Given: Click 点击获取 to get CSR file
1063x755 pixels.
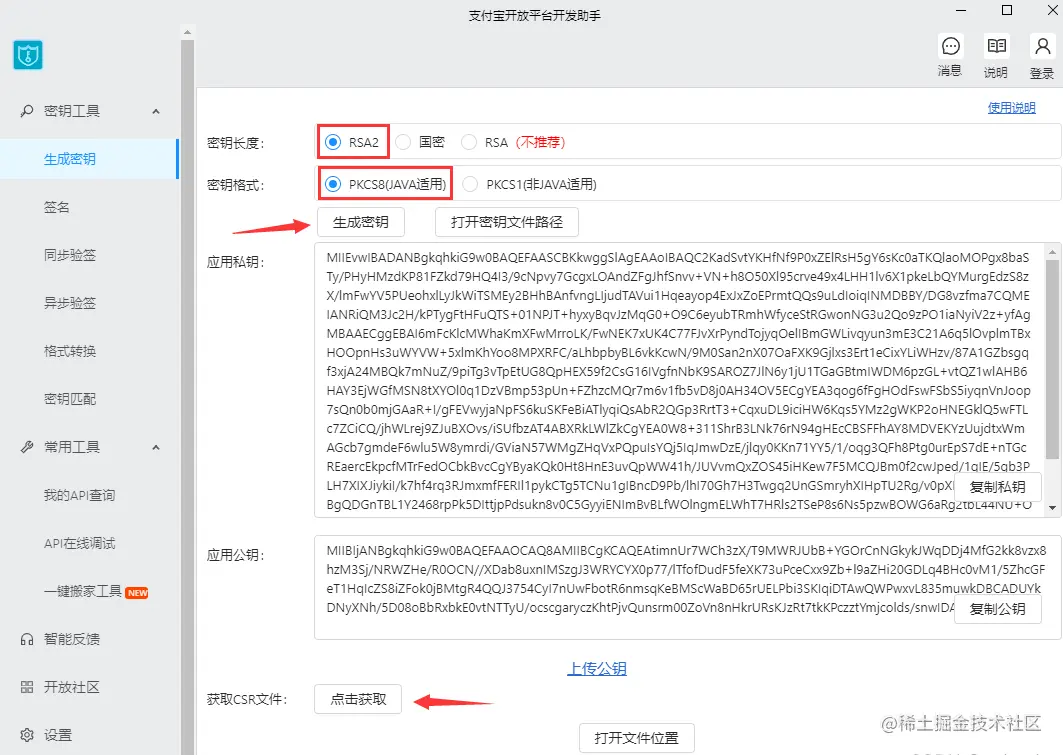Looking at the screenshot, I should 358,699.
